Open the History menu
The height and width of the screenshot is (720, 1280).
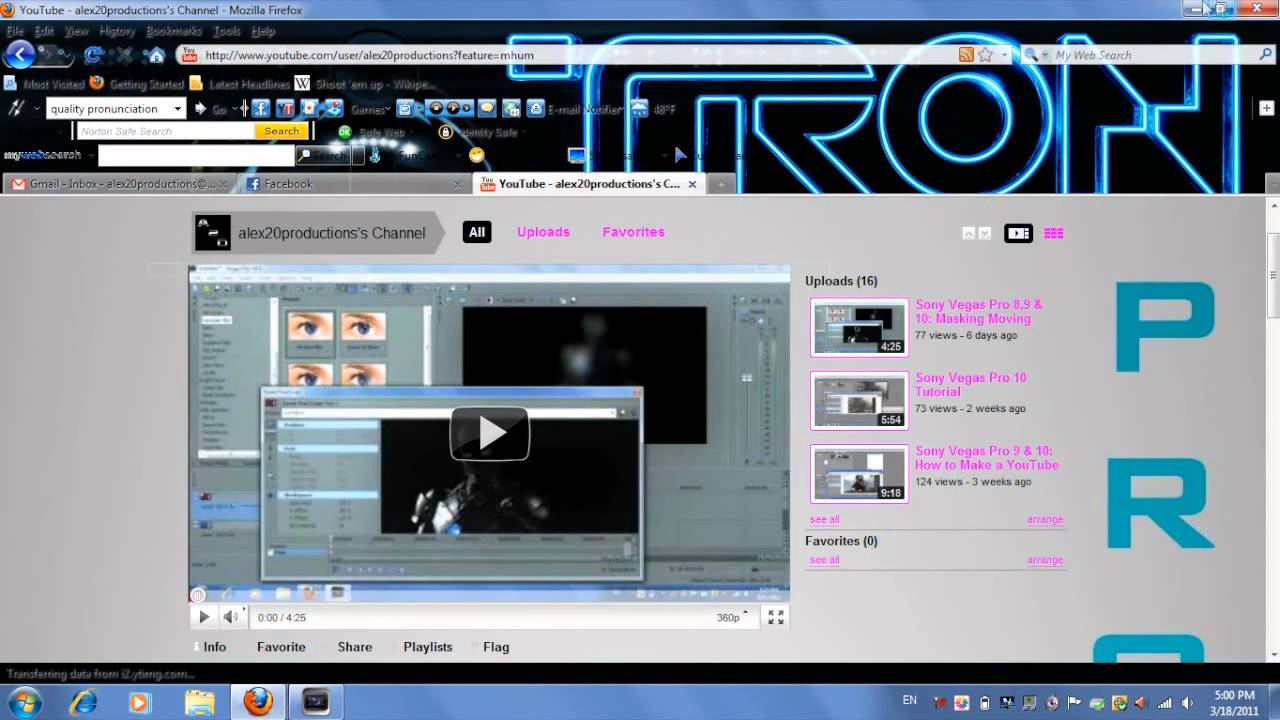click(117, 31)
